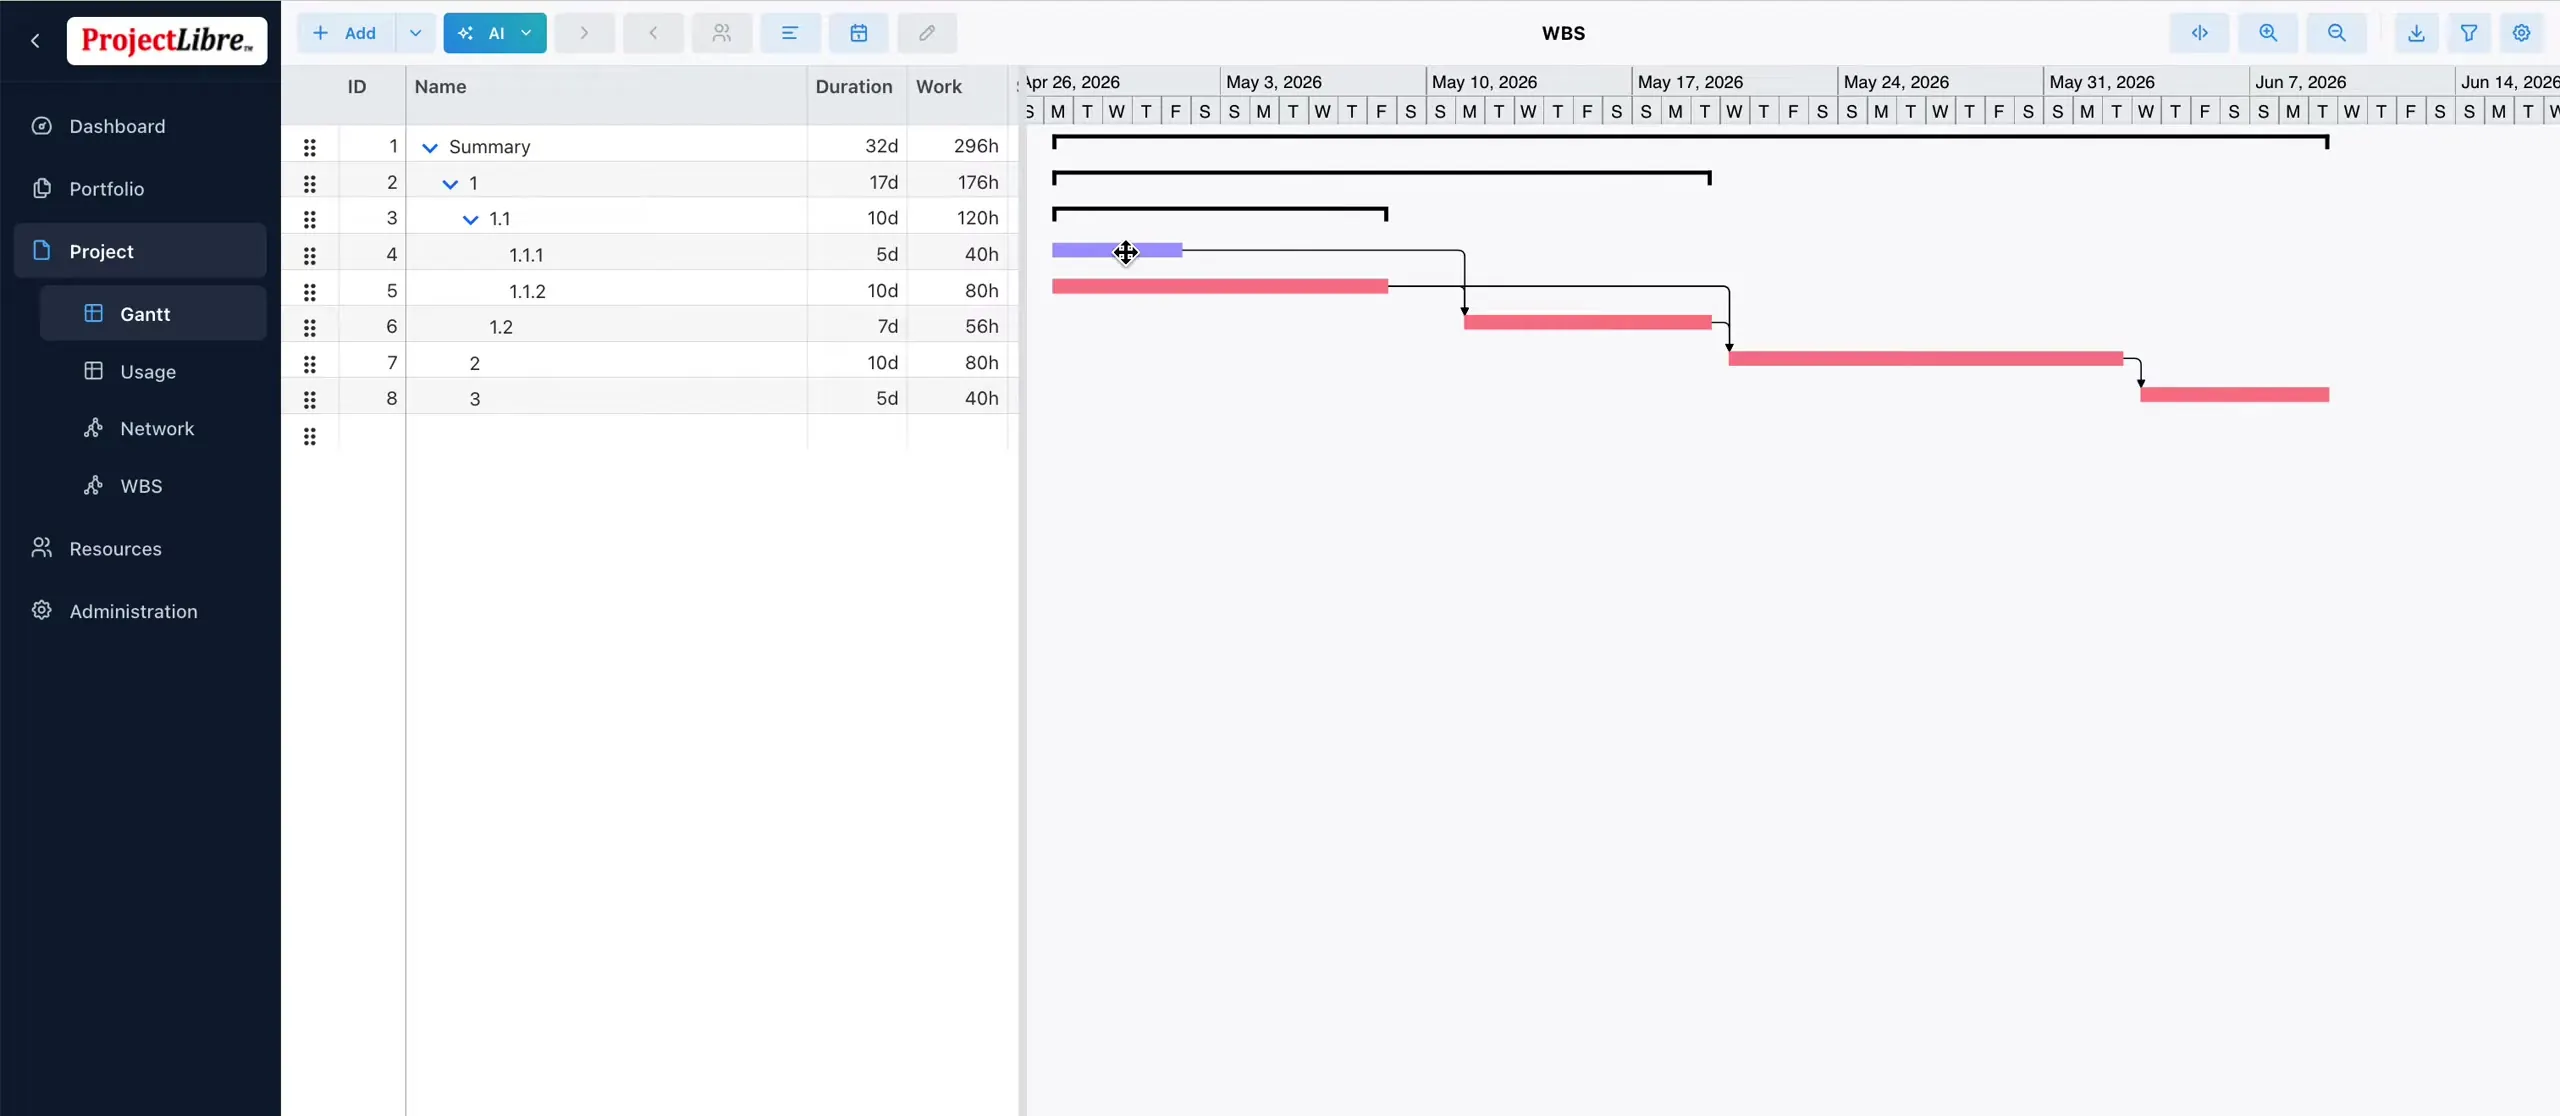
Task: Click the 56h work cell
Action: tap(957, 326)
